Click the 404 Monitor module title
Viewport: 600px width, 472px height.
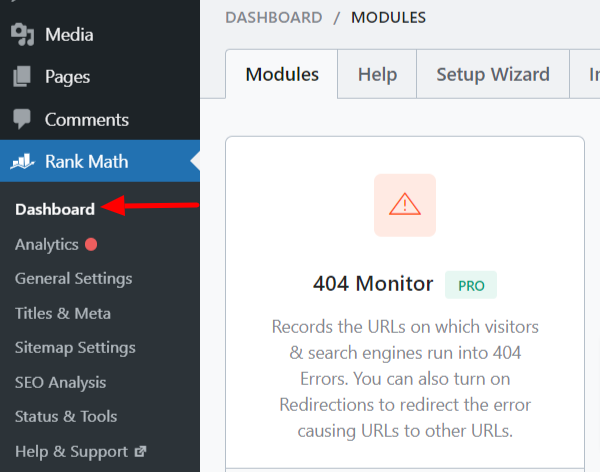point(373,284)
